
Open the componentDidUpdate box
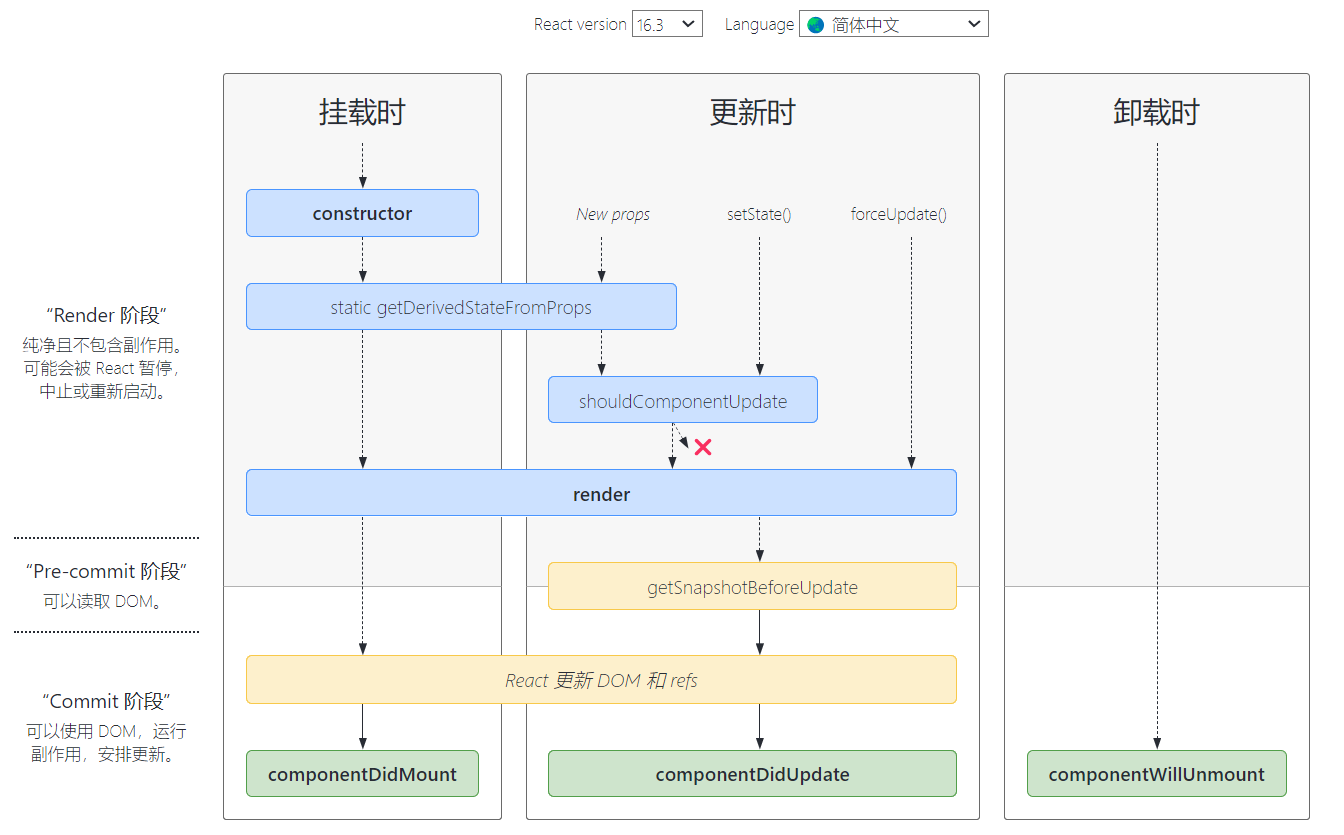click(x=752, y=774)
